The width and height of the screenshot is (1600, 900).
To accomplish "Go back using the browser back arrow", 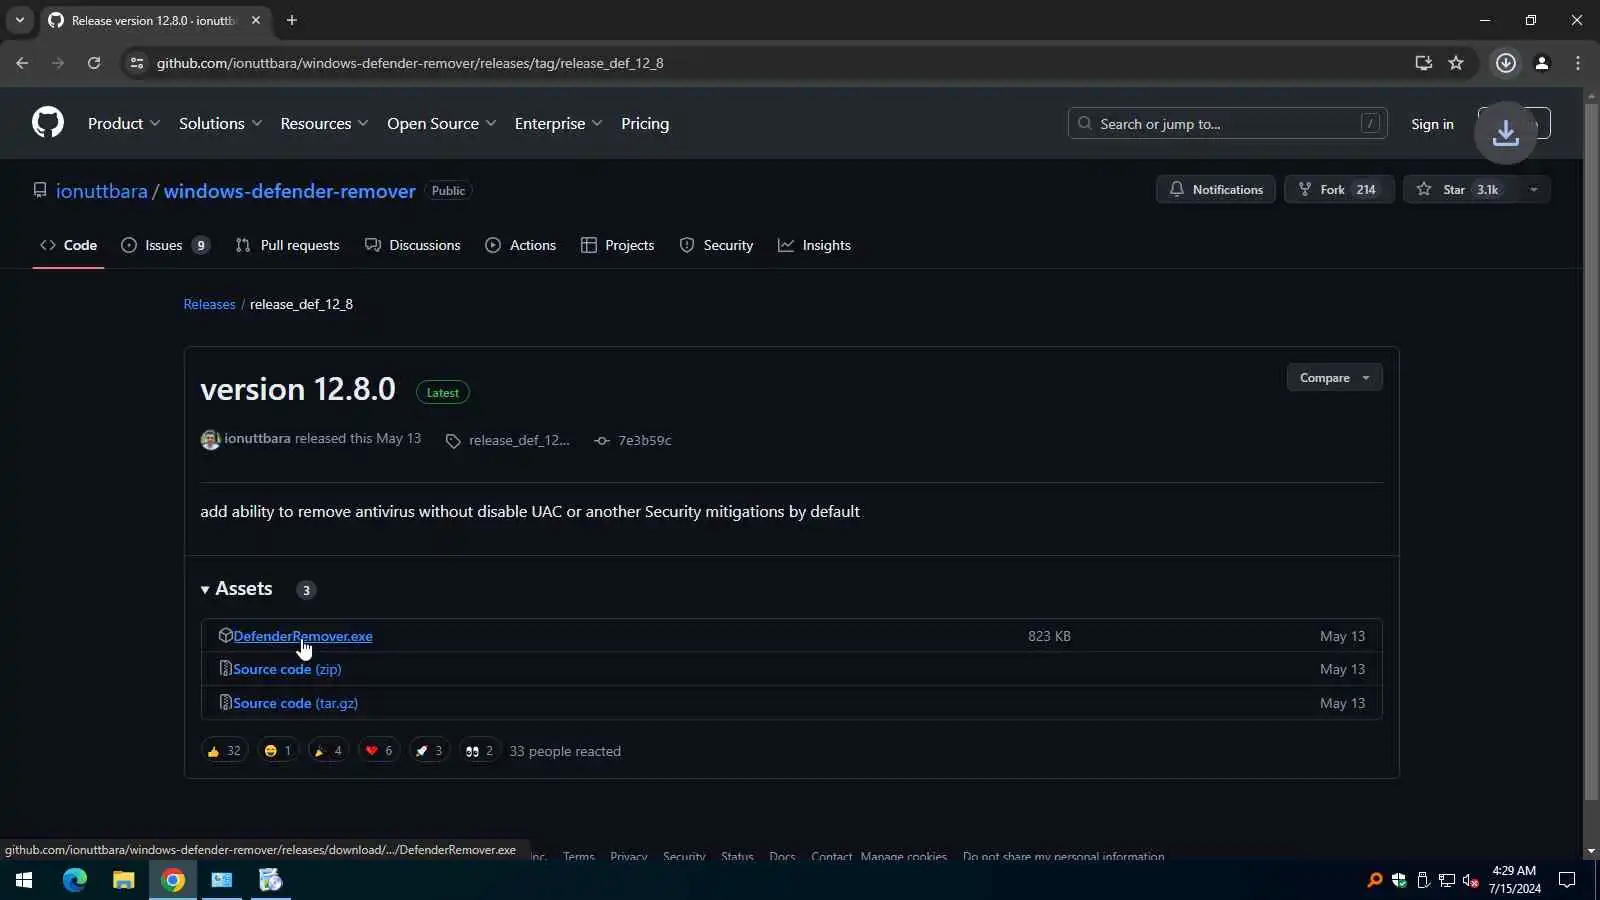I will pos(22,63).
